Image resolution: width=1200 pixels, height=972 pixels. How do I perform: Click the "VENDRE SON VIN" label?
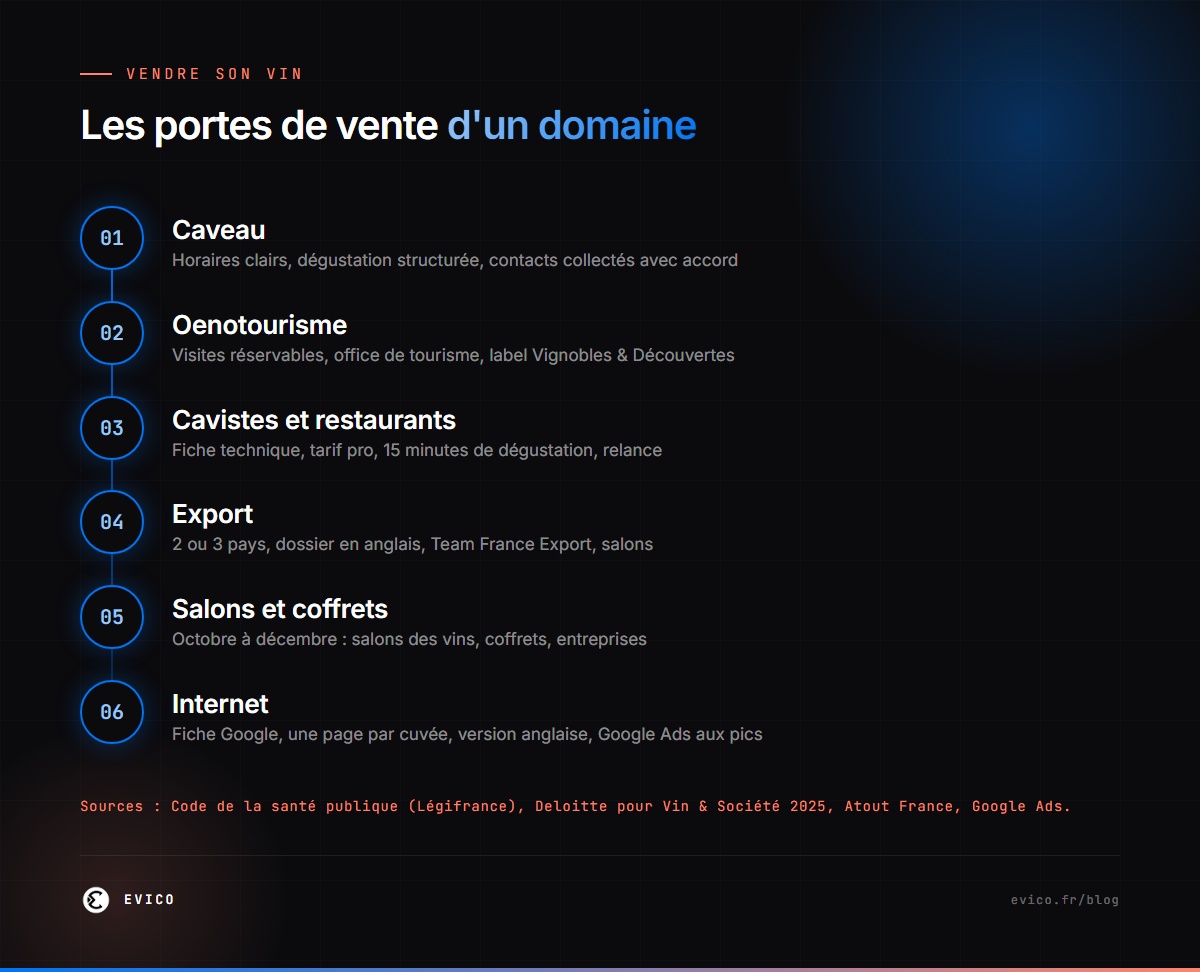coord(214,74)
